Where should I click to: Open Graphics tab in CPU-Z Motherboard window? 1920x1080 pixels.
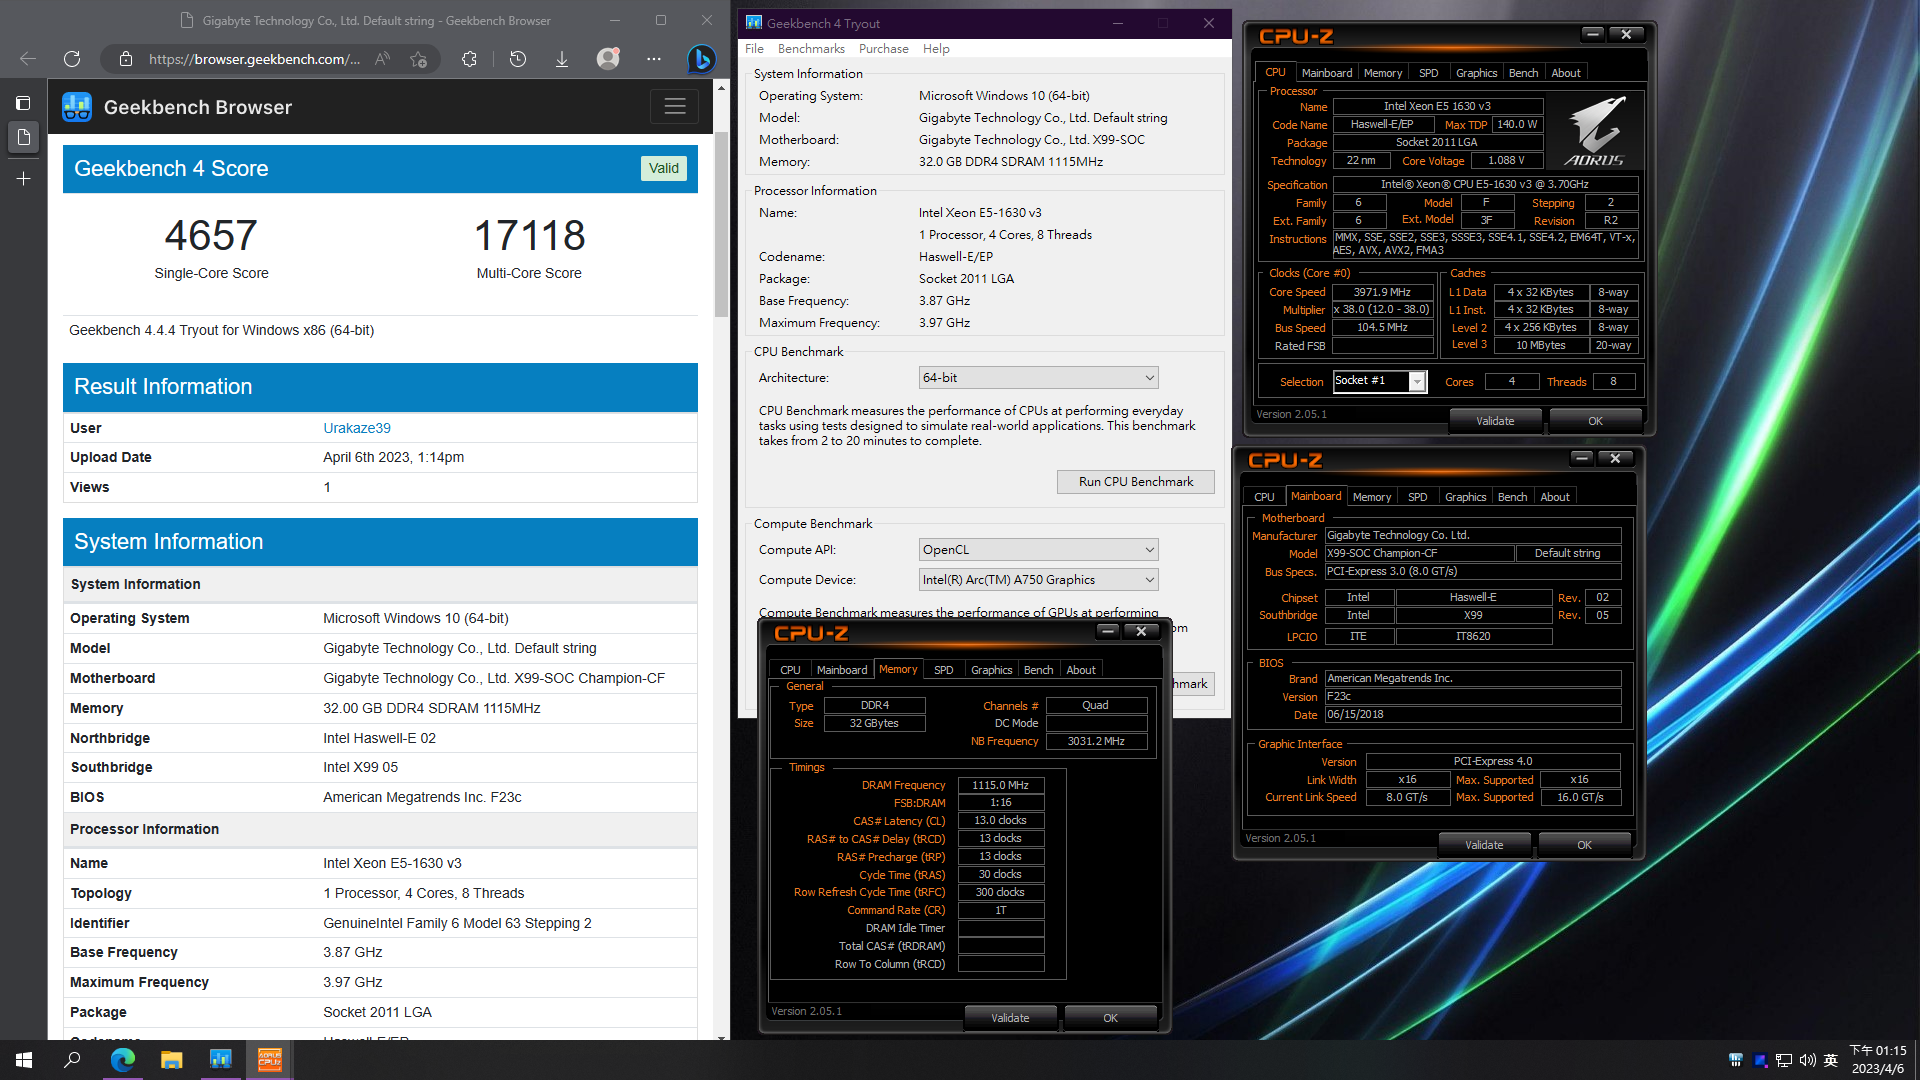click(x=1465, y=497)
